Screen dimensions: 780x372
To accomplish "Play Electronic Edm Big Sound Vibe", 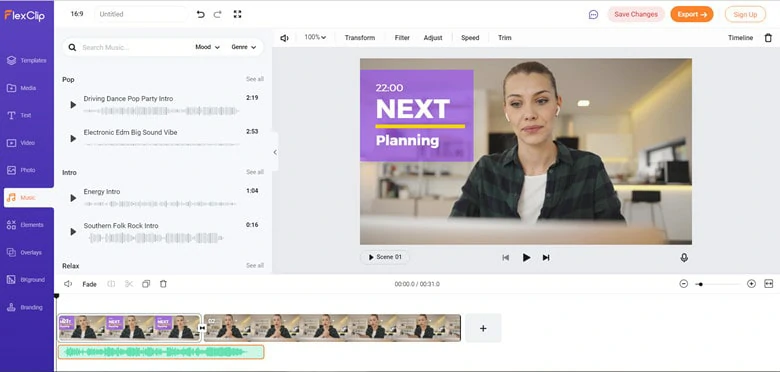I will coord(73,139).
